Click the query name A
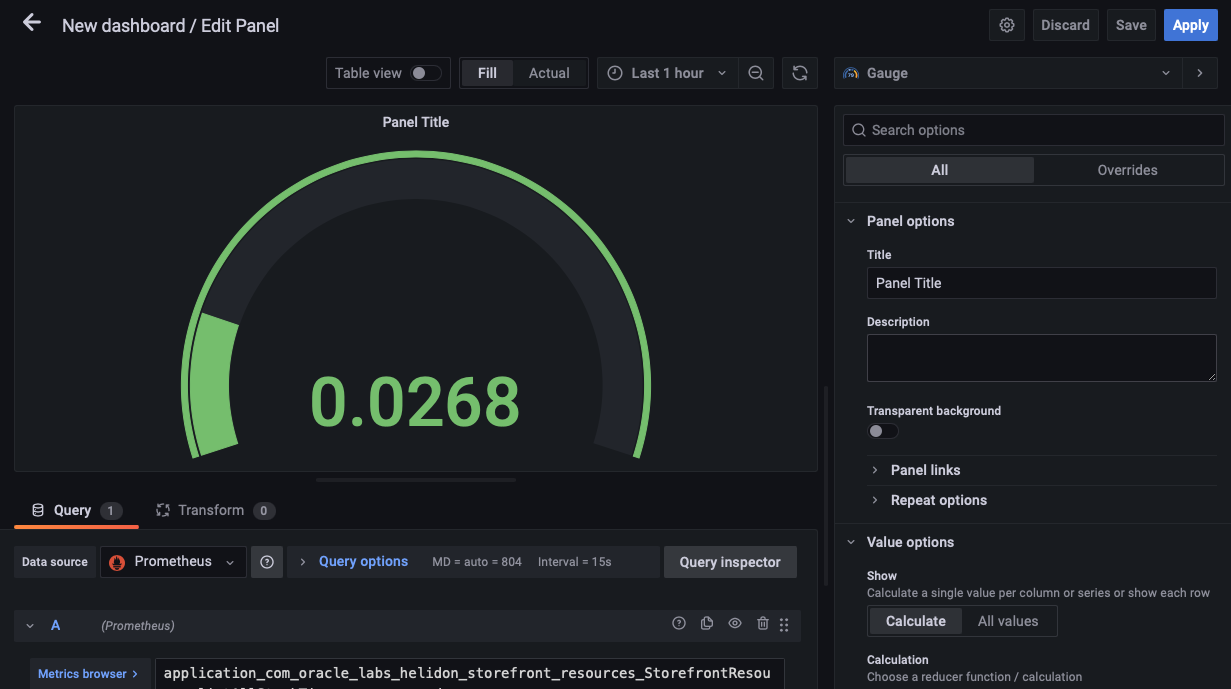Image resolution: width=1231 pixels, height=689 pixels. (56, 625)
